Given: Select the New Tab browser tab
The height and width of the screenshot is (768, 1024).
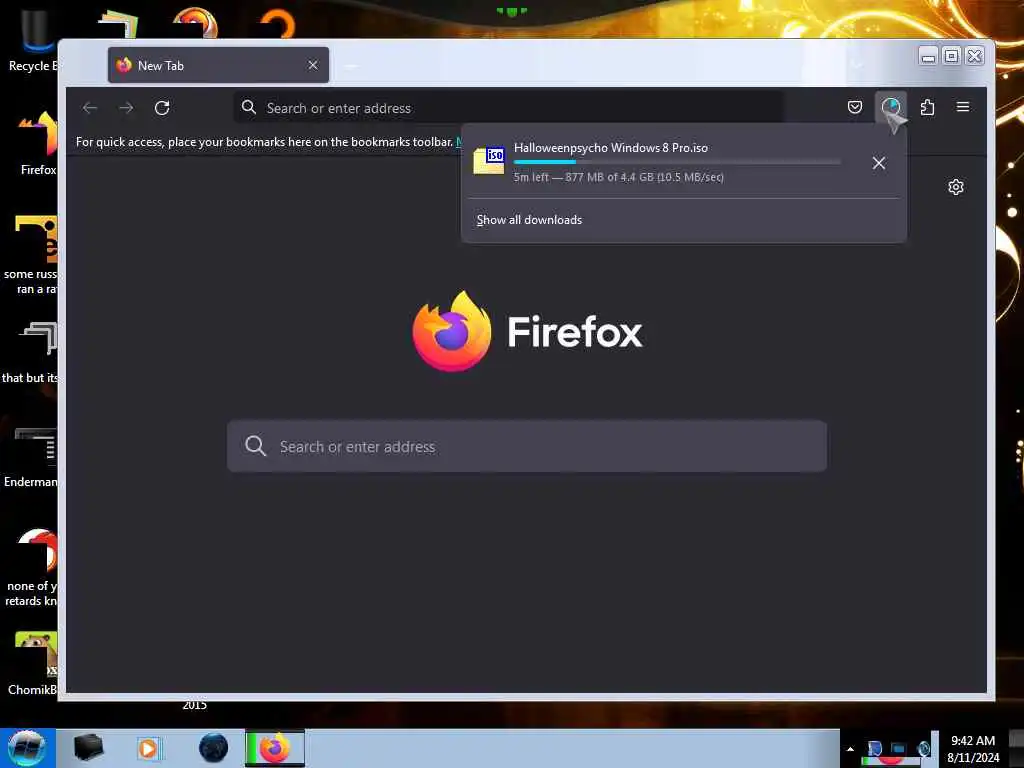Looking at the screenshot, I should click(x=218, y=65).
